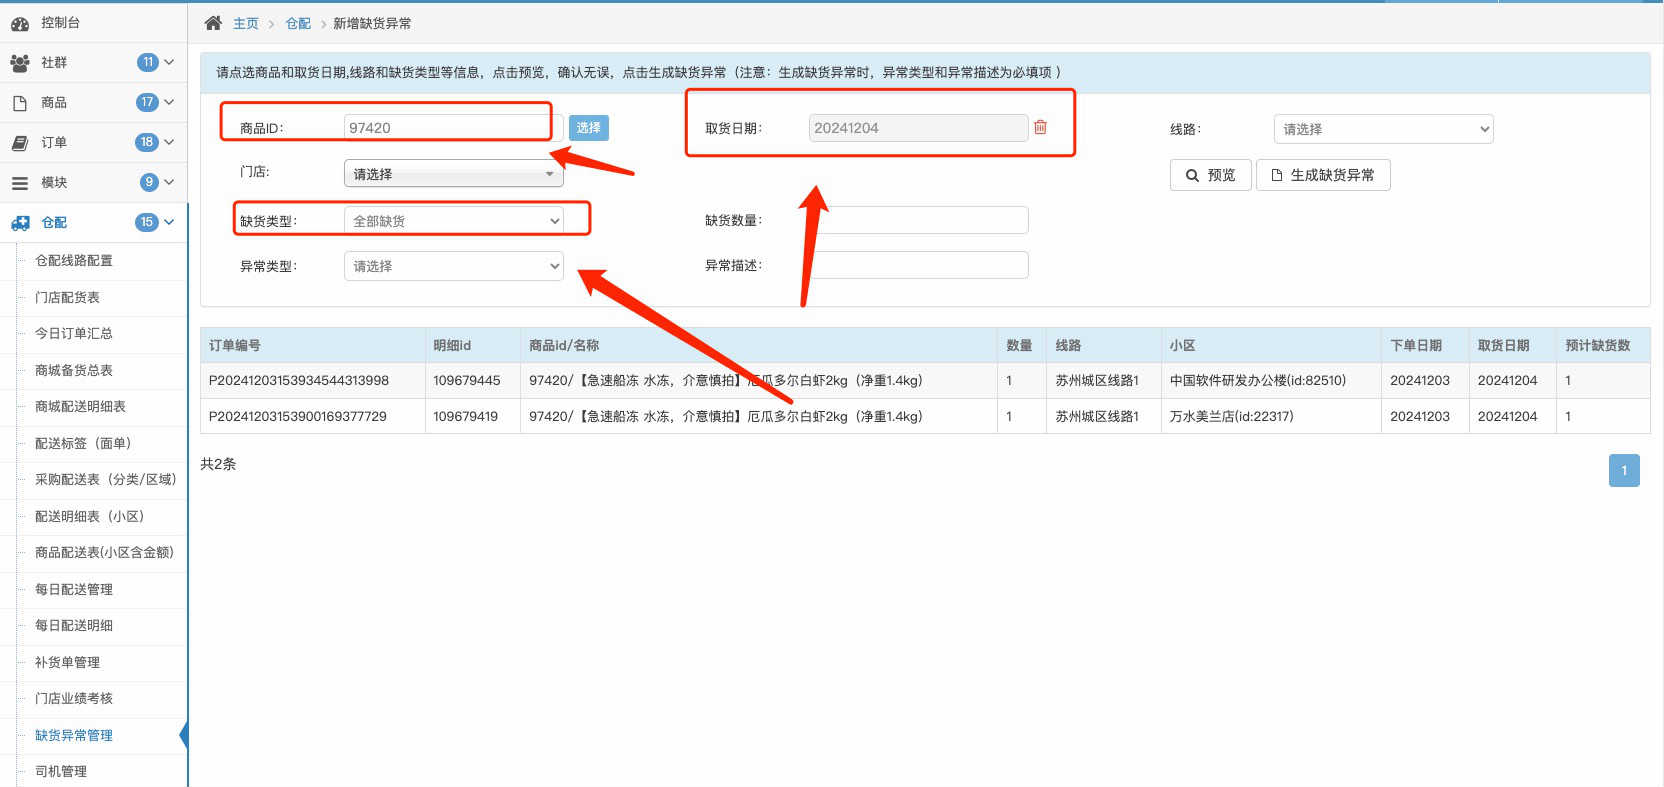Click community 中国软件研发办公楼(id:82510)
This screenshot has height=787, width=1664.
tap(1258, 380)
